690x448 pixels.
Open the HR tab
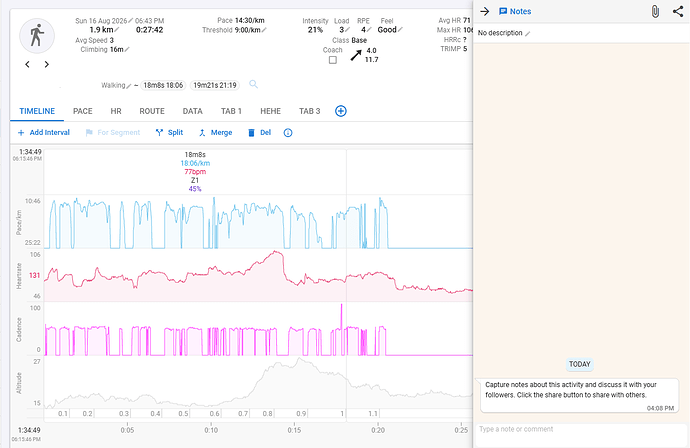pyautogui.click(x=116, y=111)
